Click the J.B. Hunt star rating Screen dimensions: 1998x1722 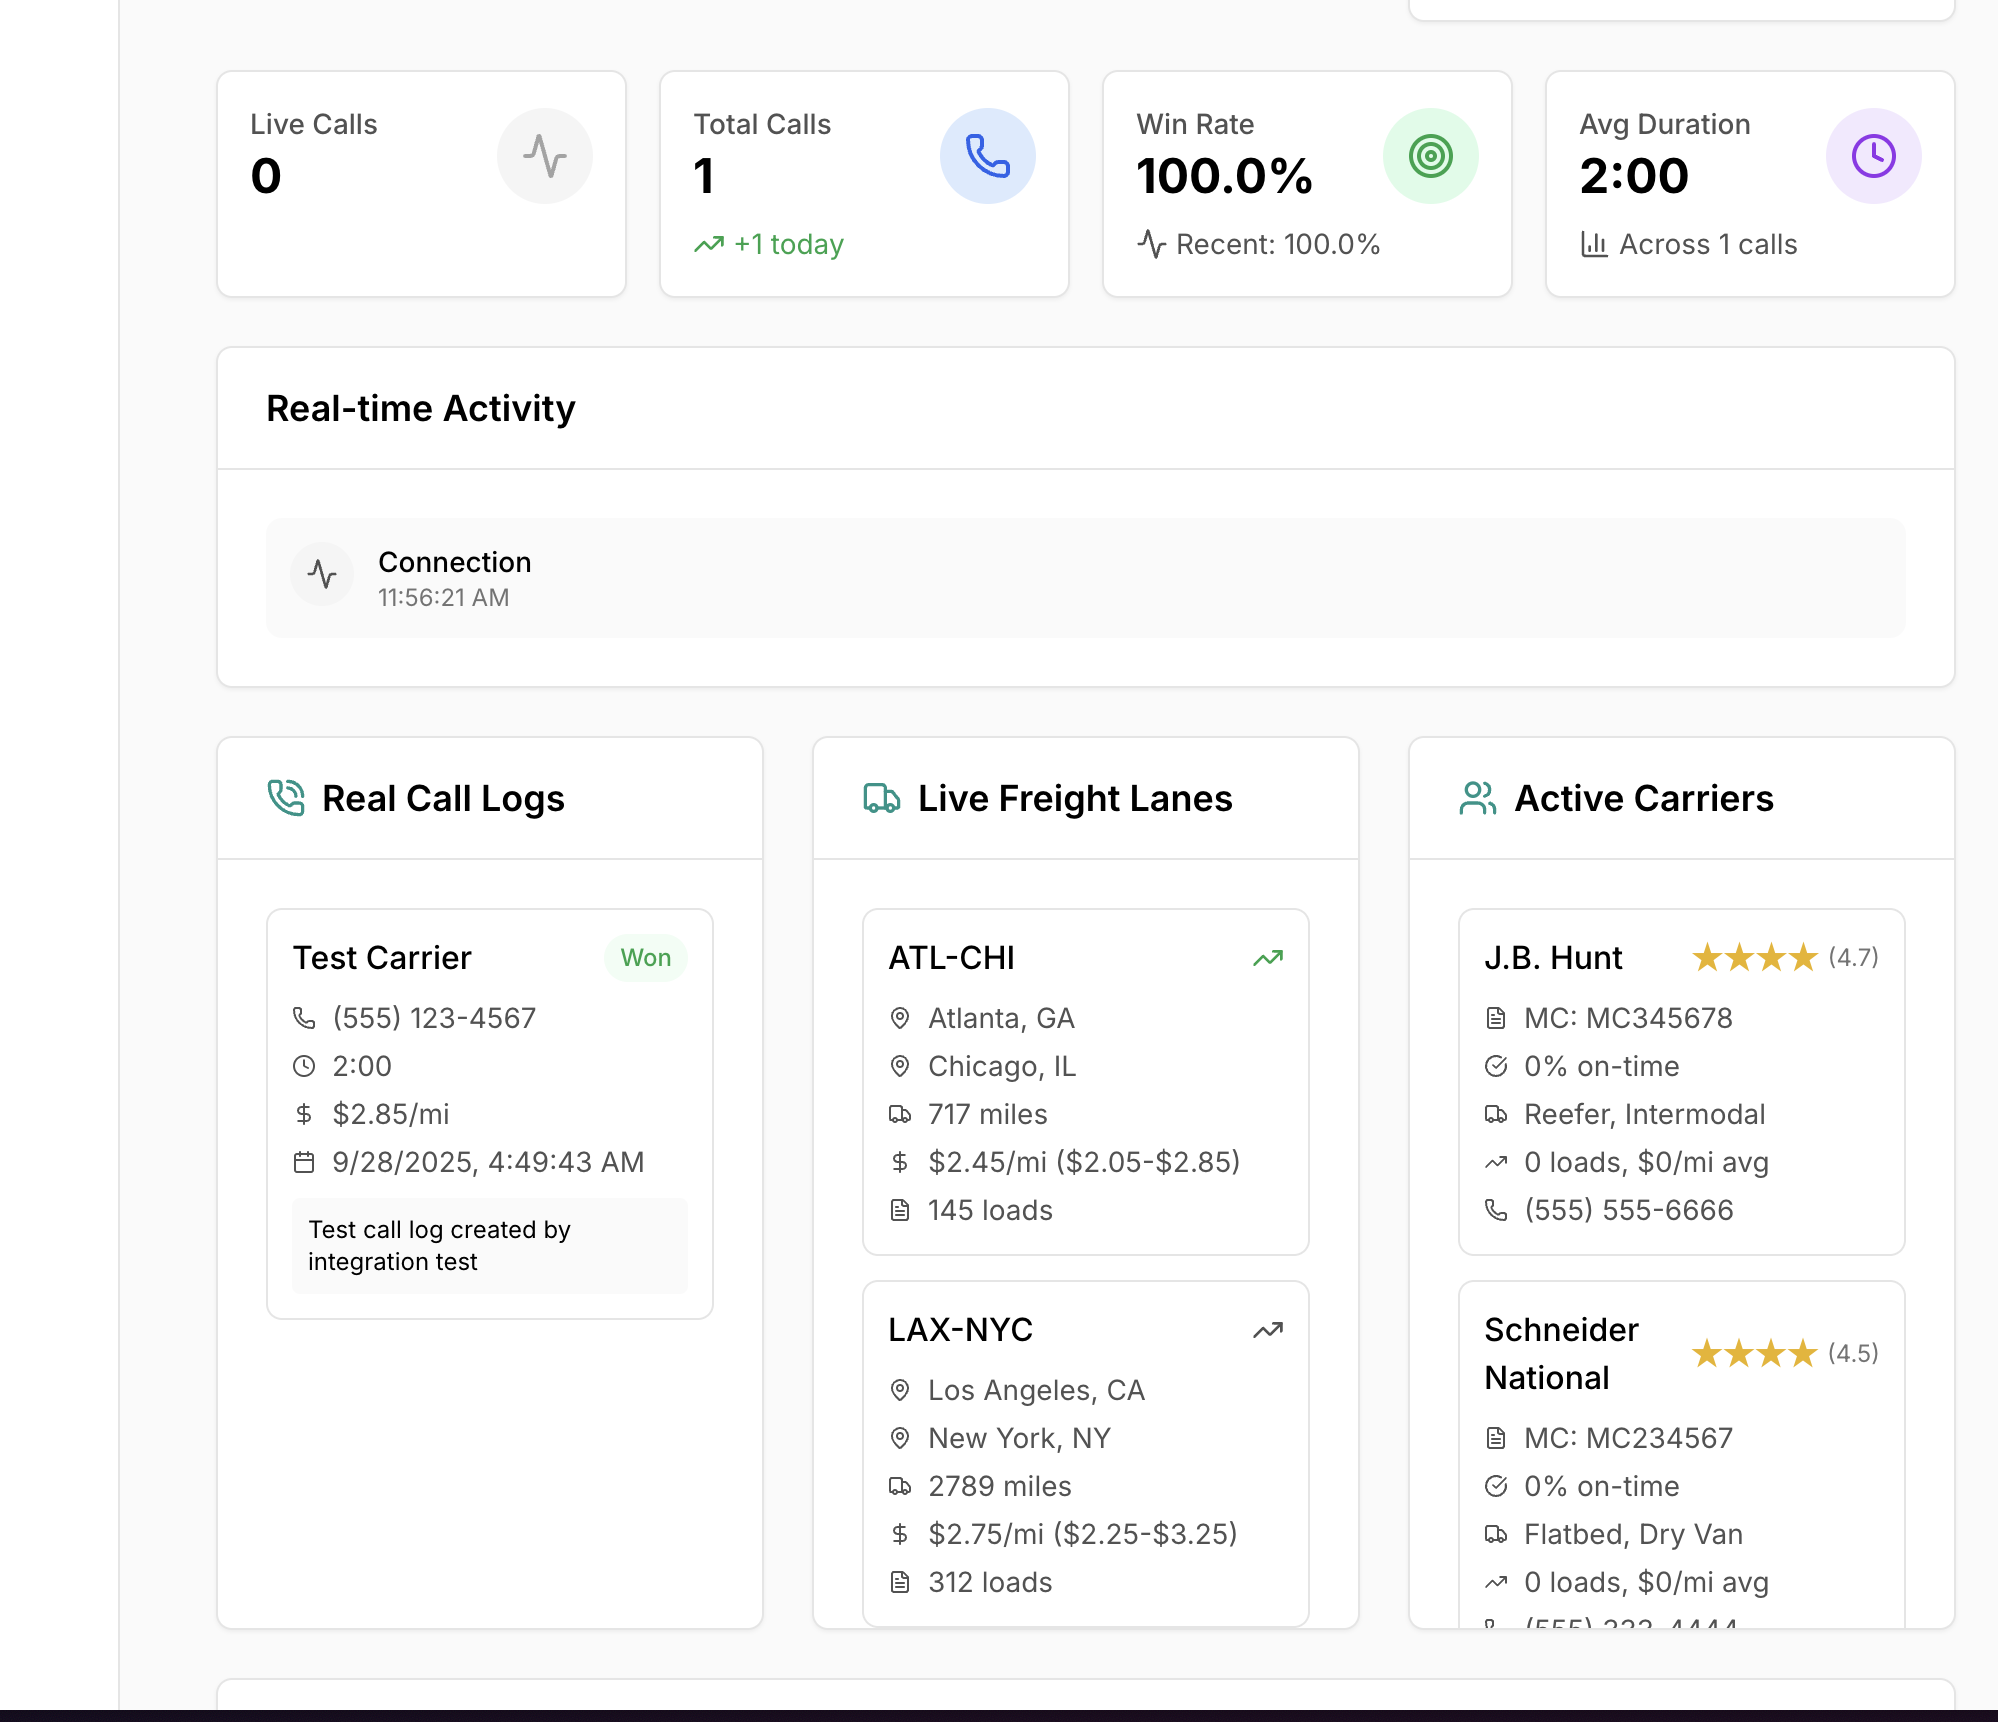click(x=1754, y=958)
